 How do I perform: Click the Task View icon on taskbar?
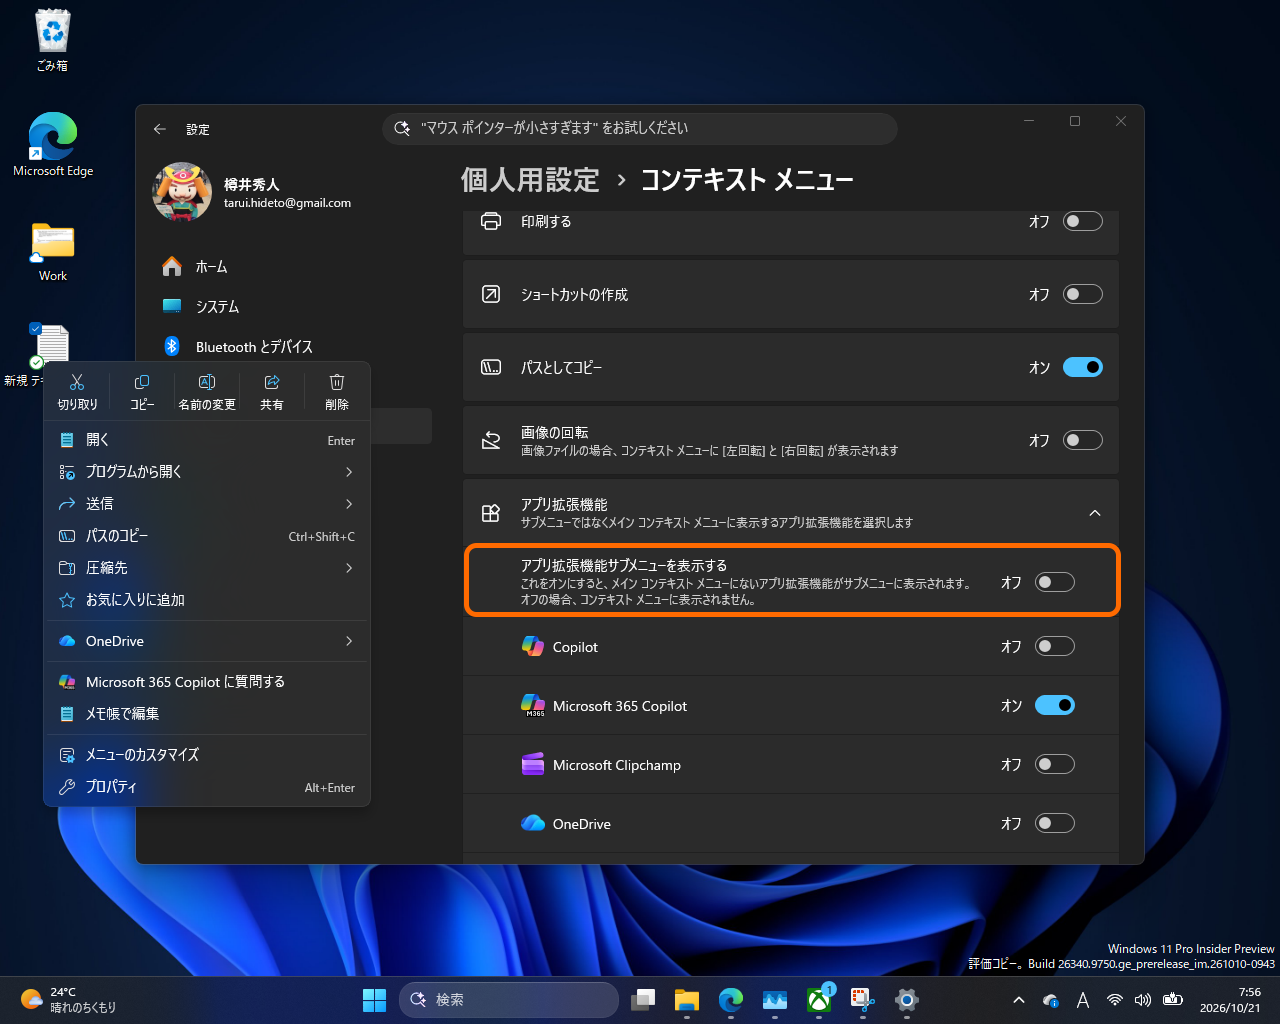(x=643, y=999)
